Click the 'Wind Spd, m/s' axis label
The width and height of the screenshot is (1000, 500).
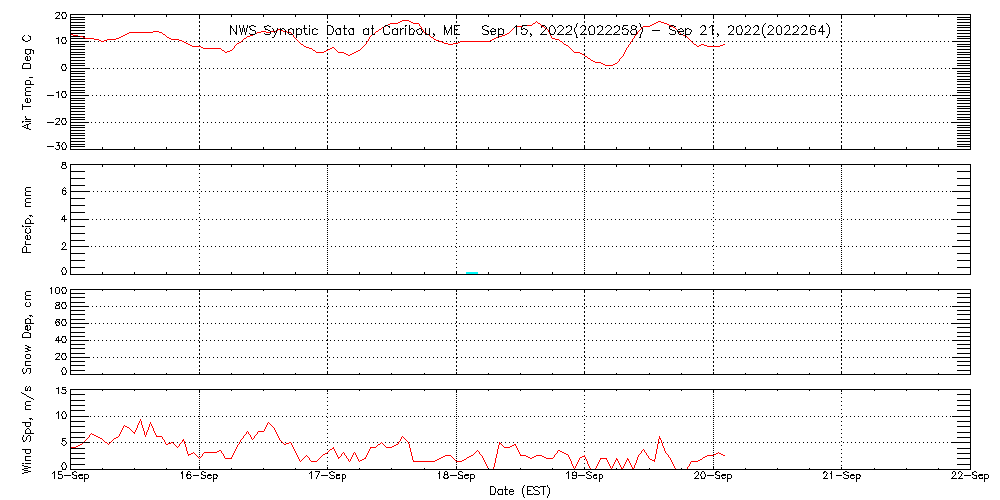coord(27,427)
